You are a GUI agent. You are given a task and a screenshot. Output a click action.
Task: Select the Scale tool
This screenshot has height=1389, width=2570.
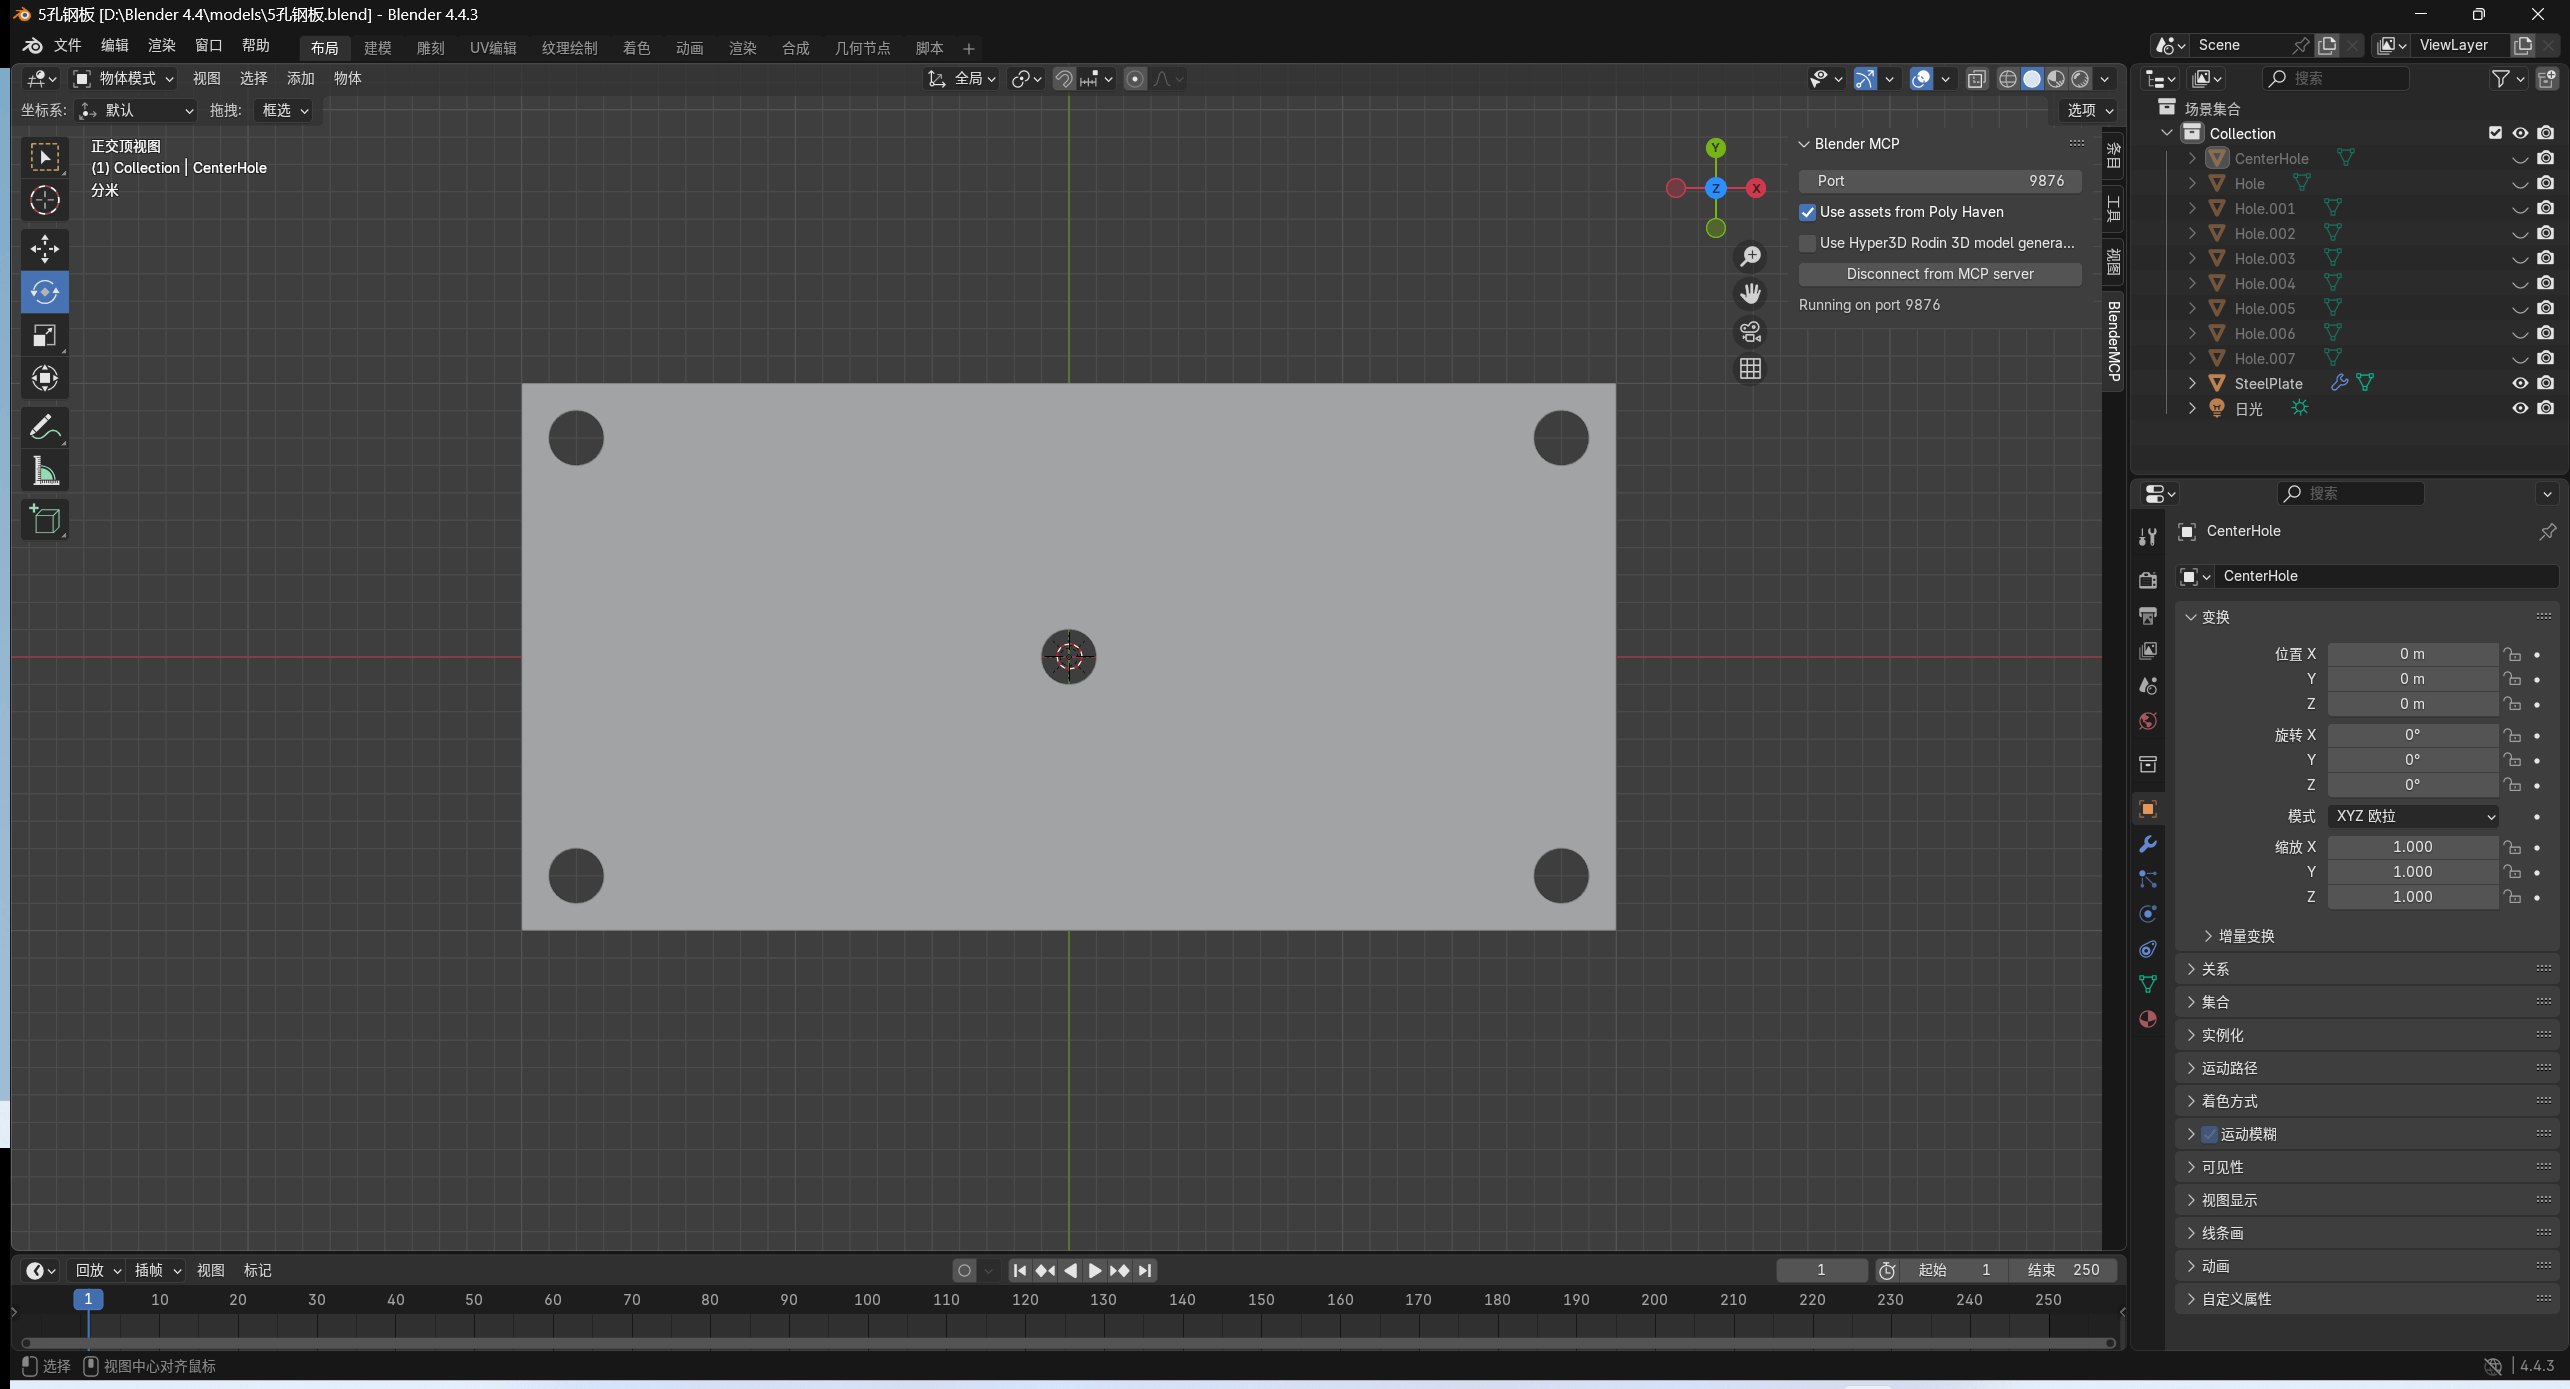pos(44,335)
